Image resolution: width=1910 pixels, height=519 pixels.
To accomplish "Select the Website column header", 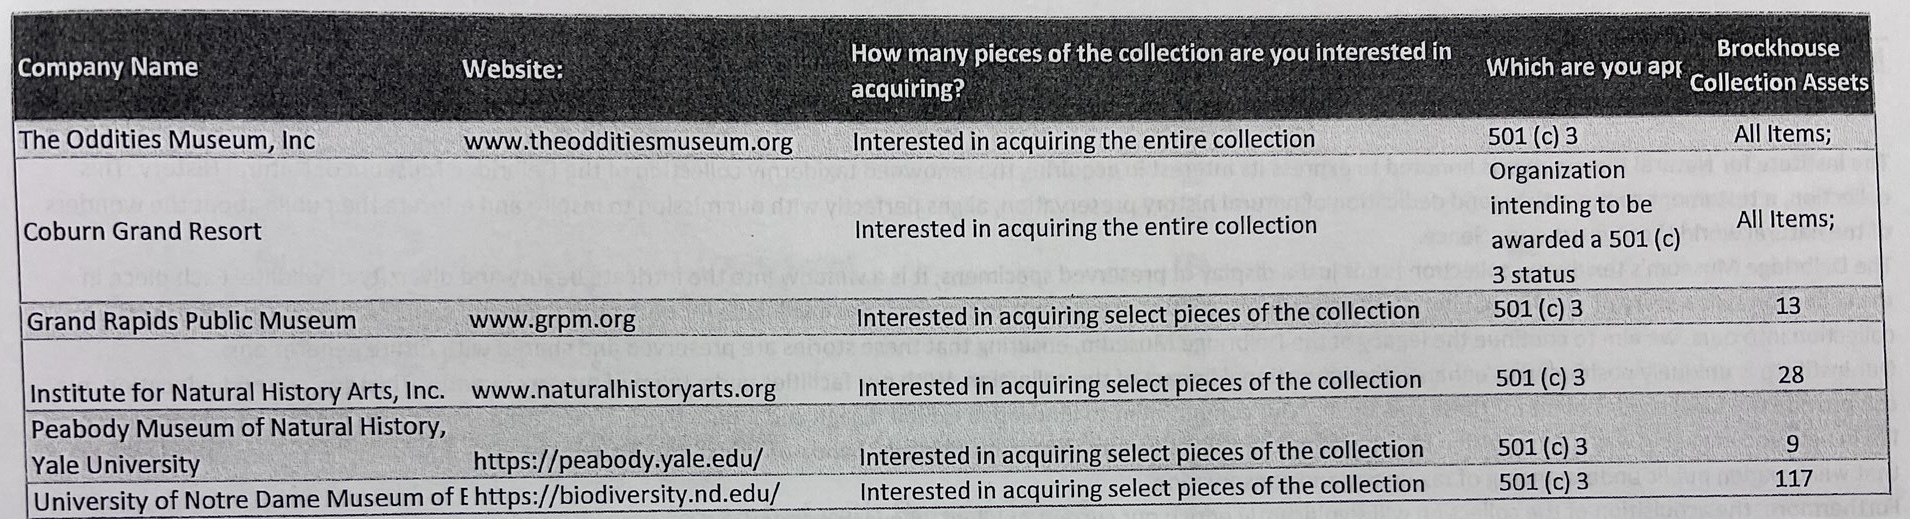I will (x=512, y=69).
